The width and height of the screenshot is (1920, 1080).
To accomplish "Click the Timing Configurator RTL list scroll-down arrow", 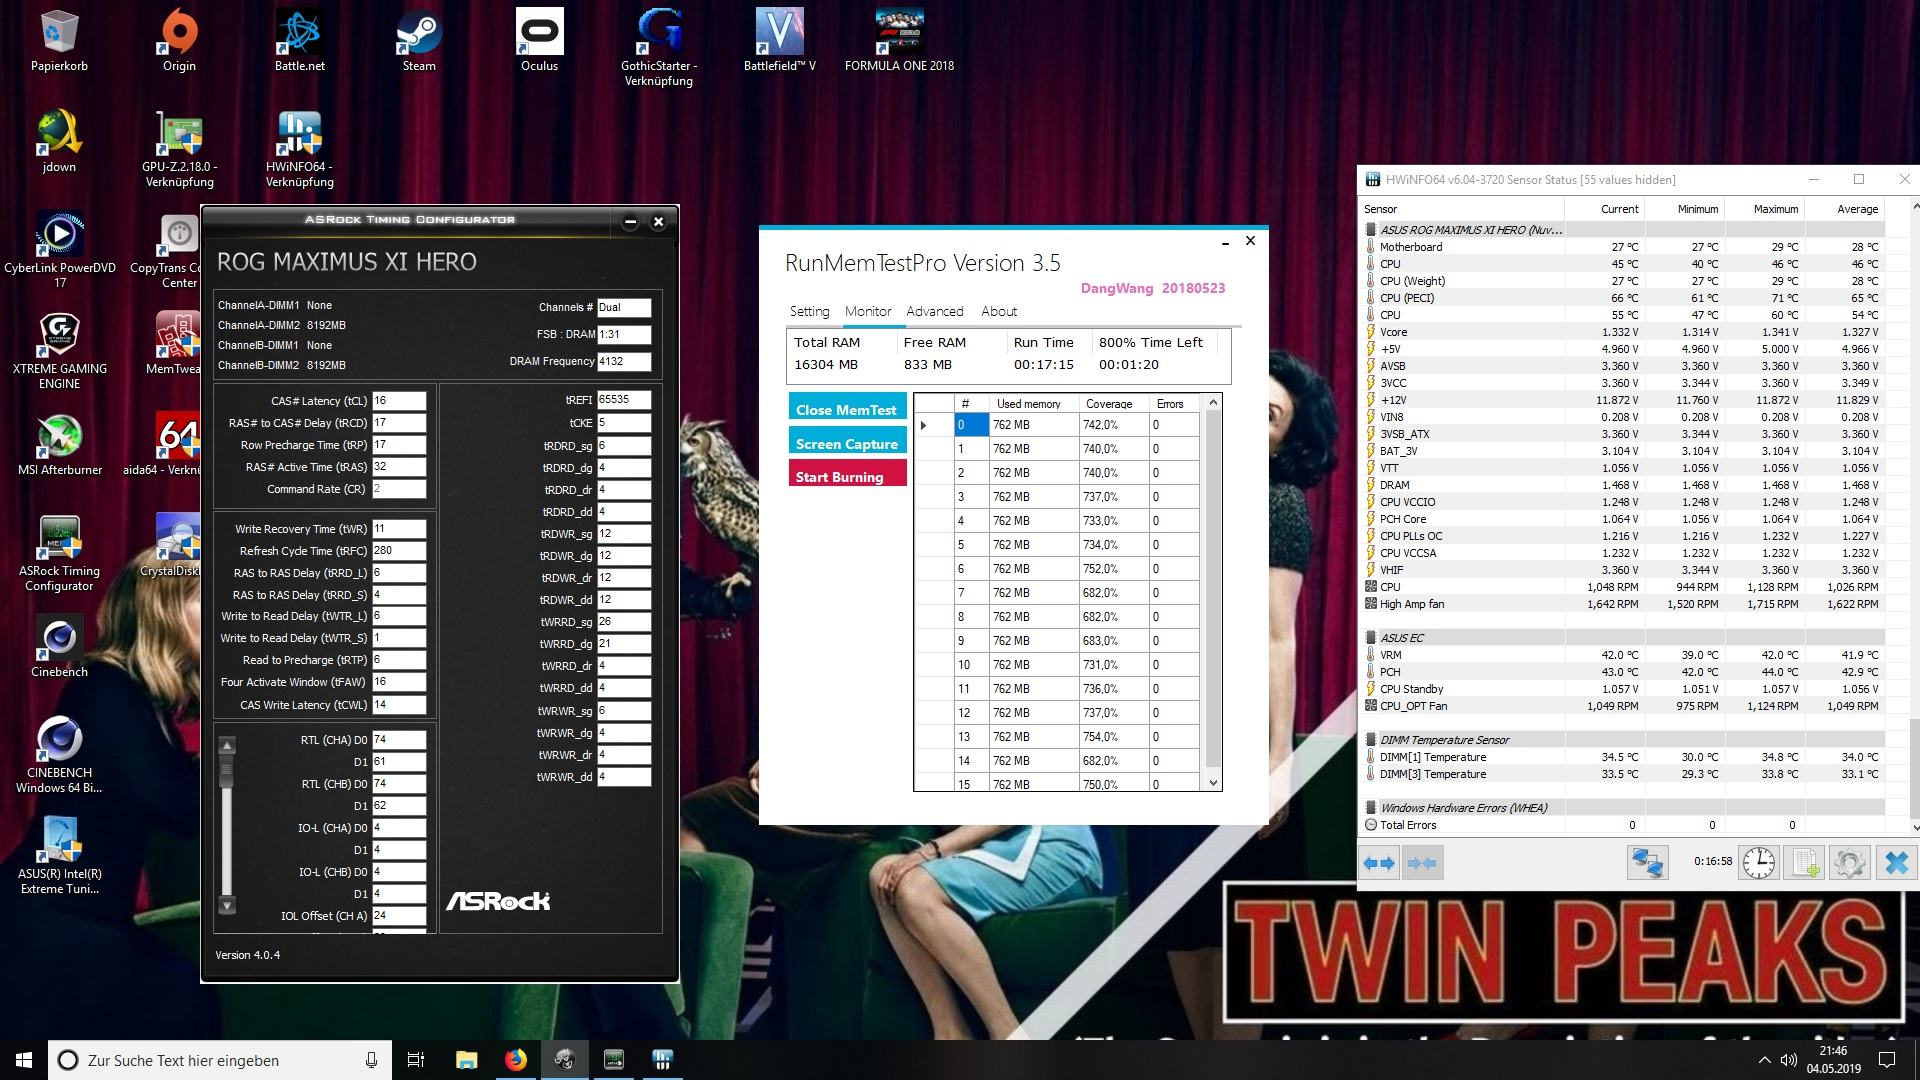I will click(227, 905).
